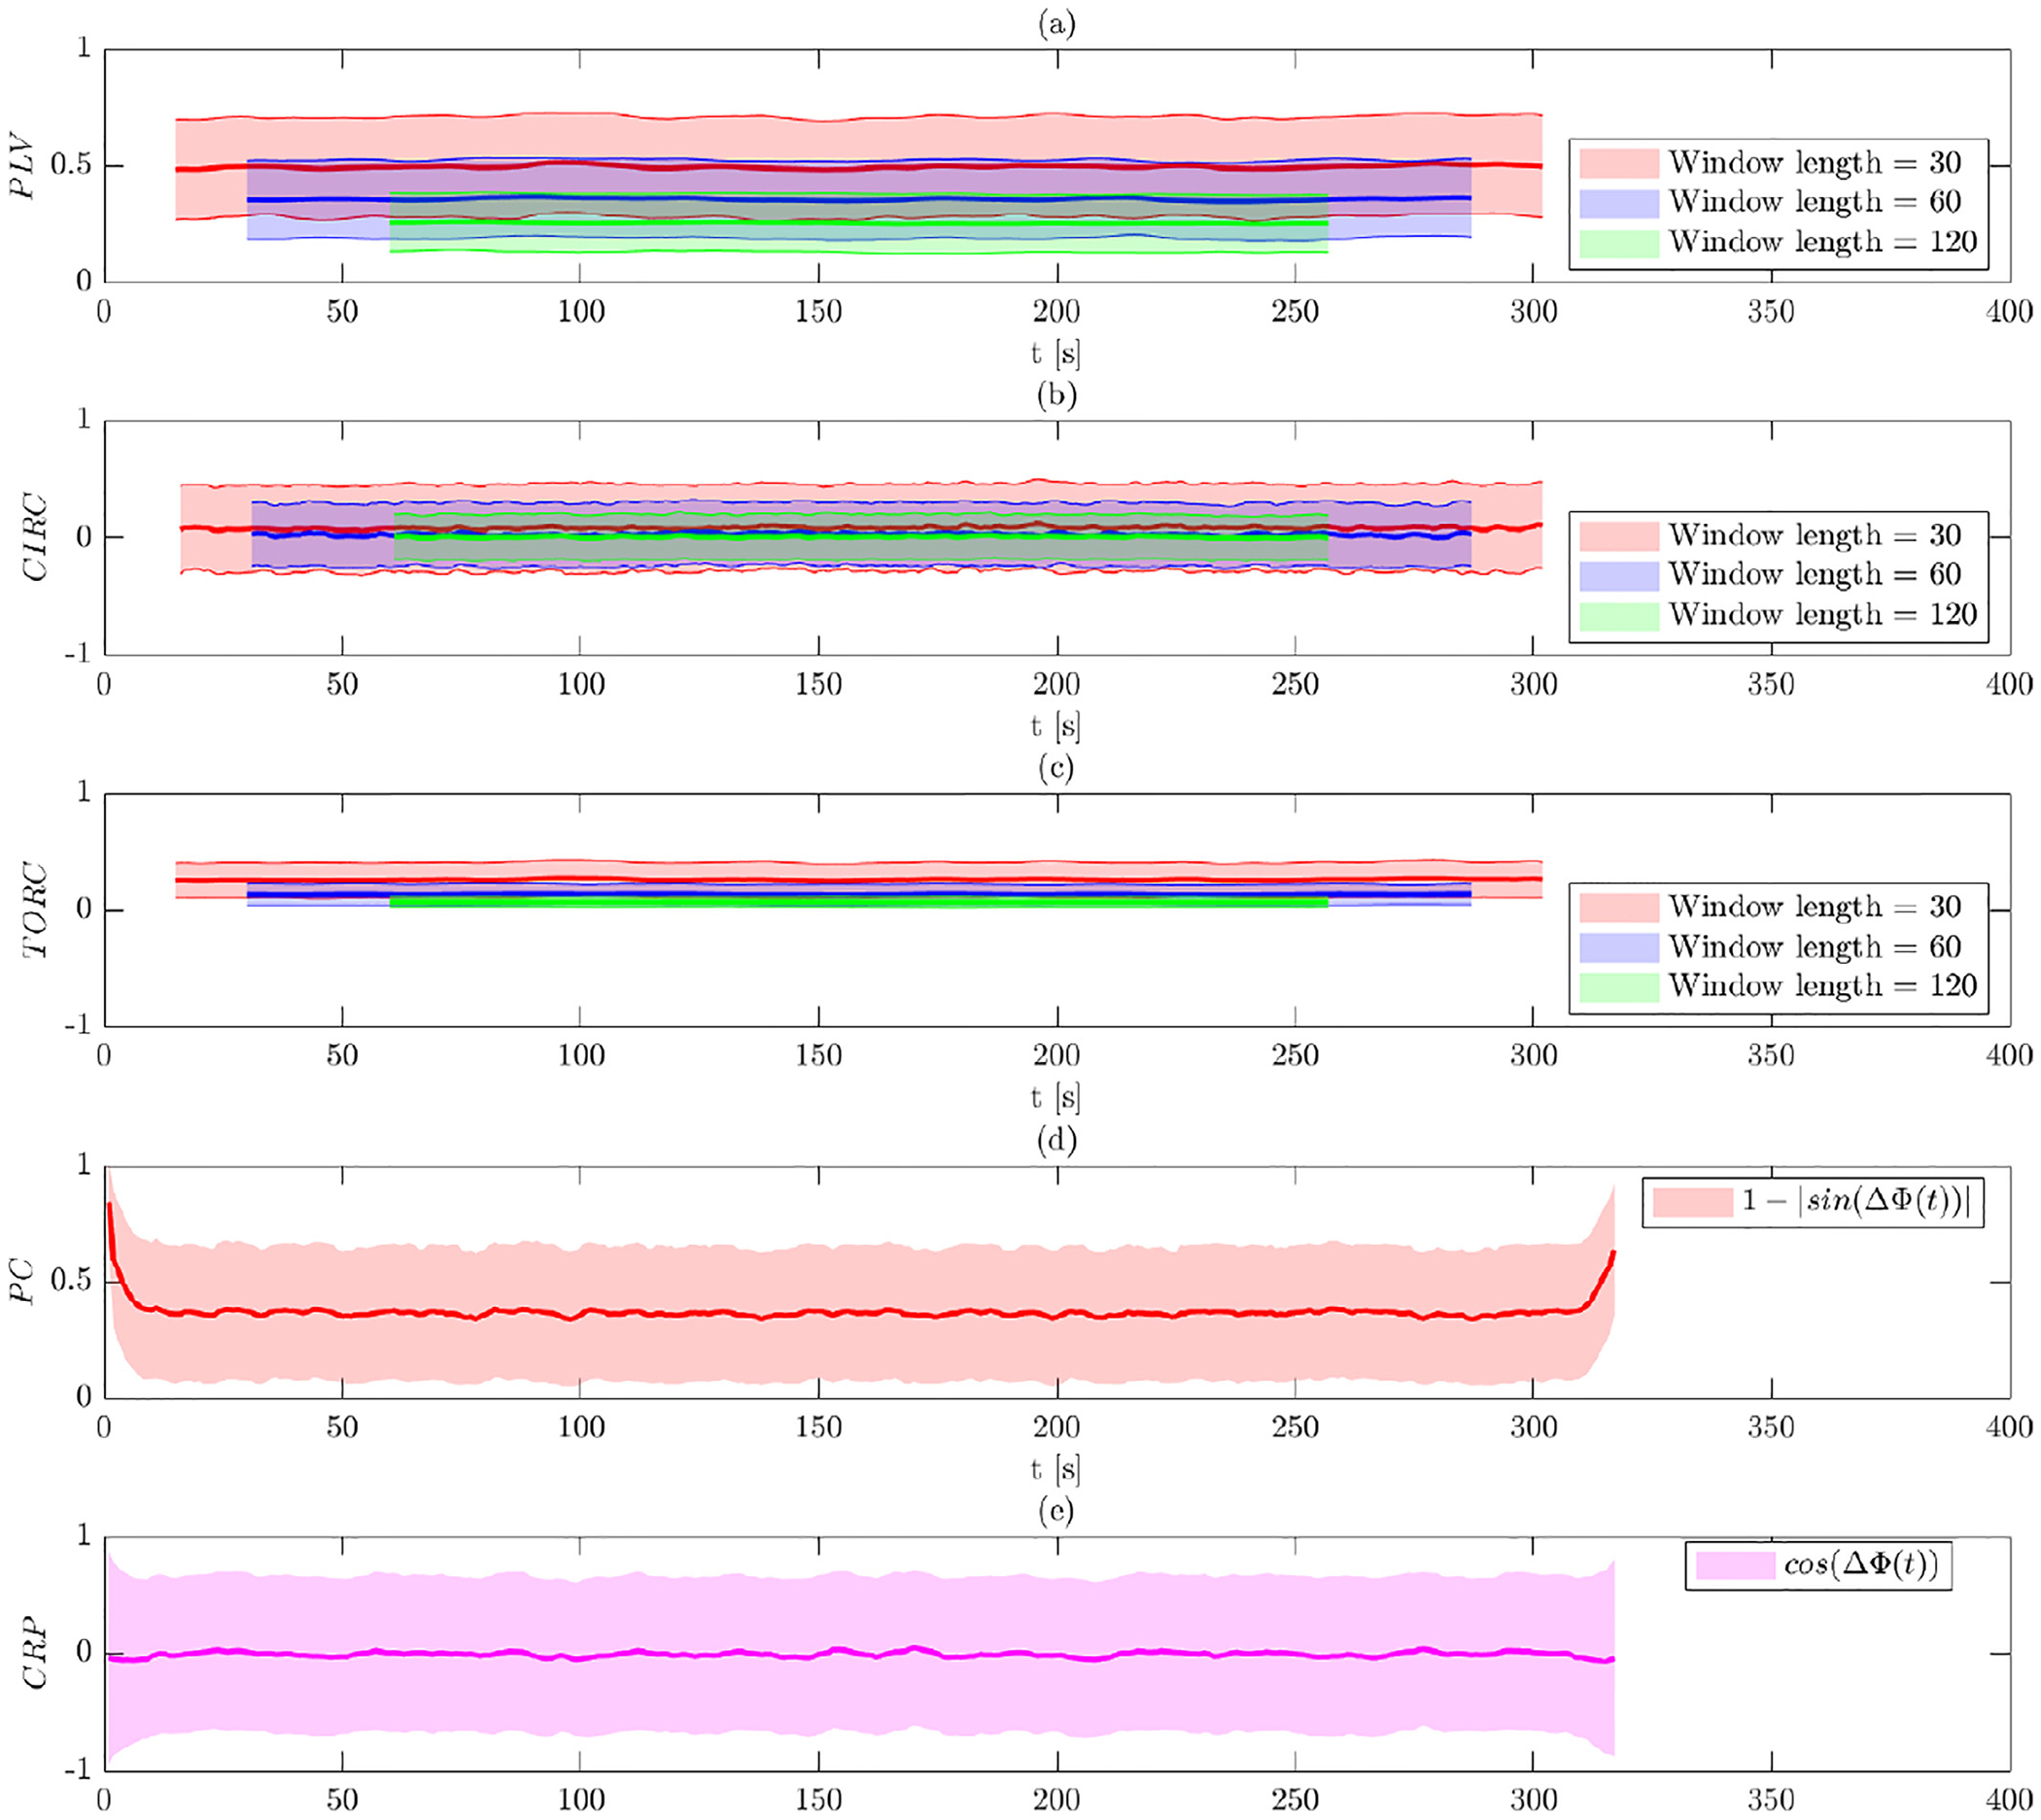
Task: Click 'Window length = 60' in PLV legend
Action: click(1815, 203)
